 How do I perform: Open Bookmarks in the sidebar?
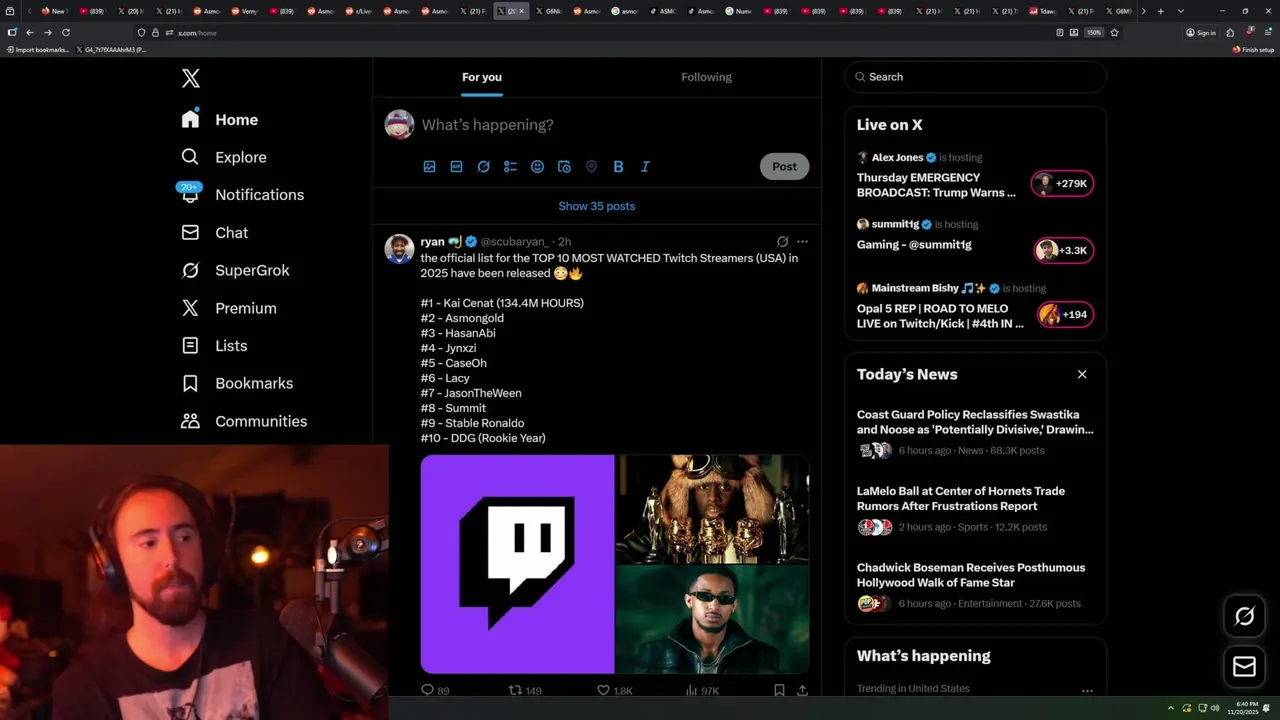(x=237, y=383)
